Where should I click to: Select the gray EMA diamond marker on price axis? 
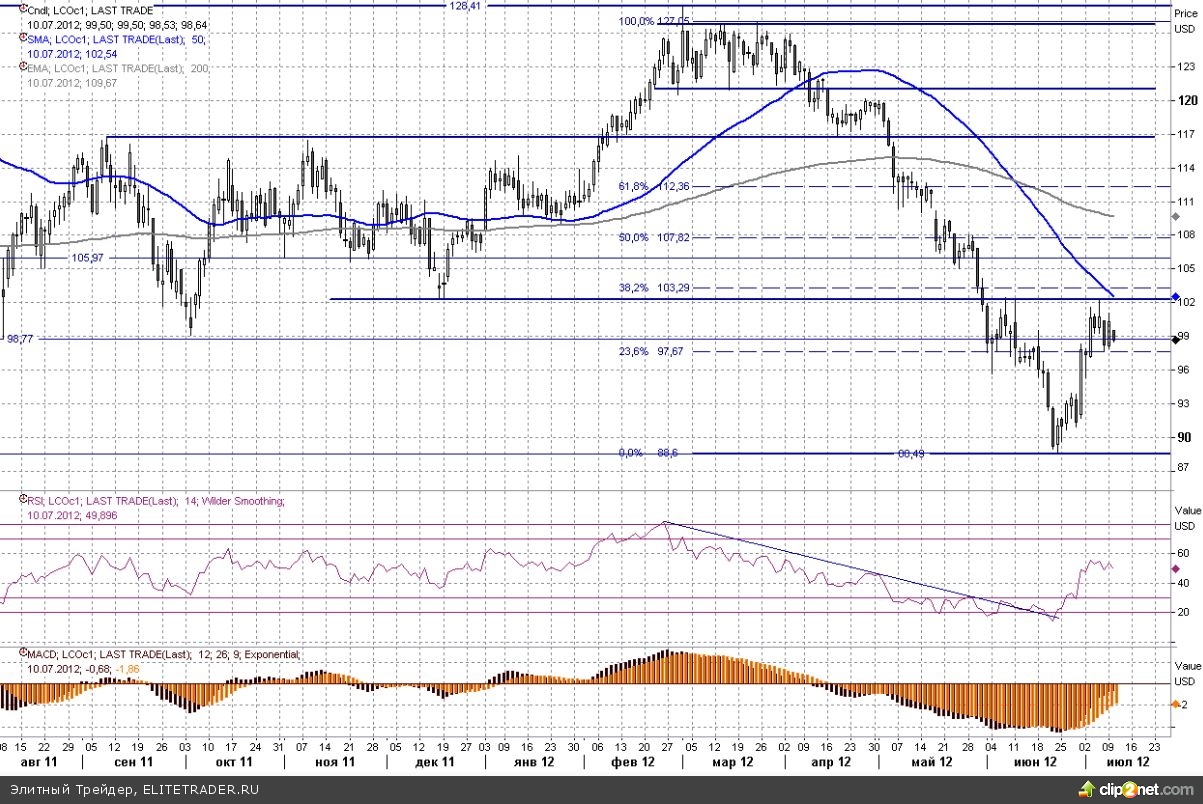click(1175, 214)
